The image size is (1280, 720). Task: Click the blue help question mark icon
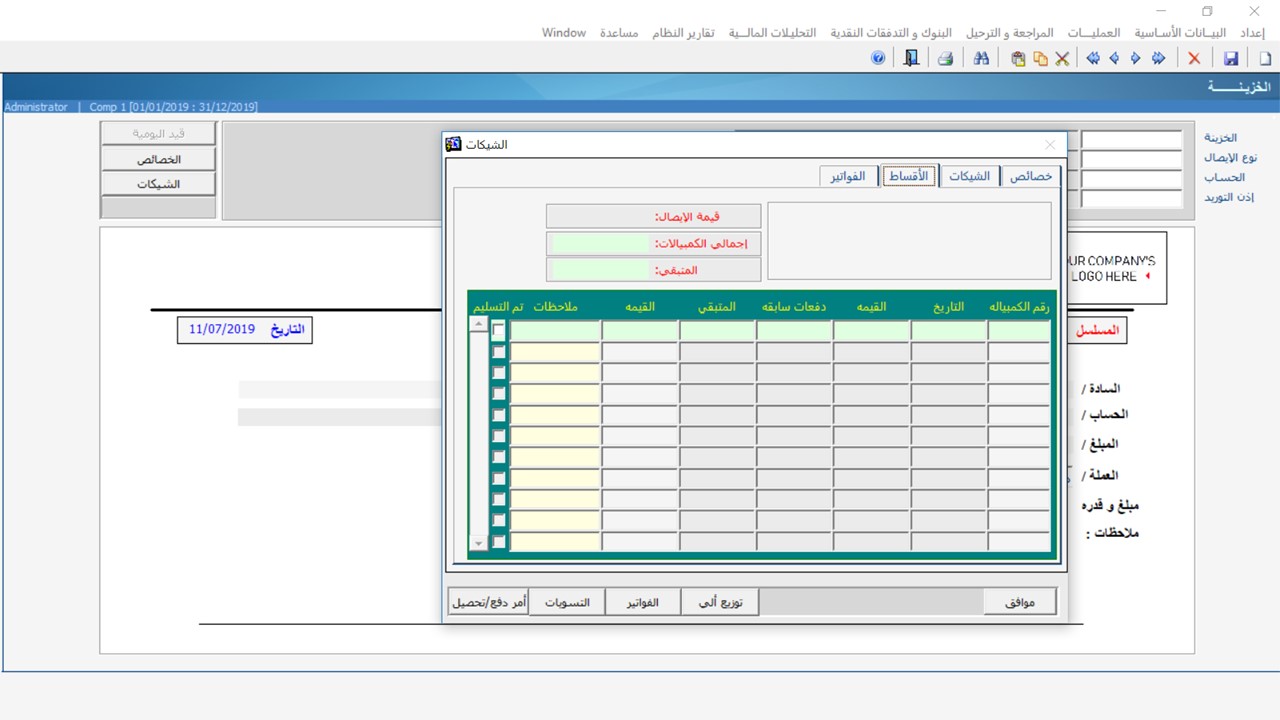pyautogui.click(x=878, y=58)
